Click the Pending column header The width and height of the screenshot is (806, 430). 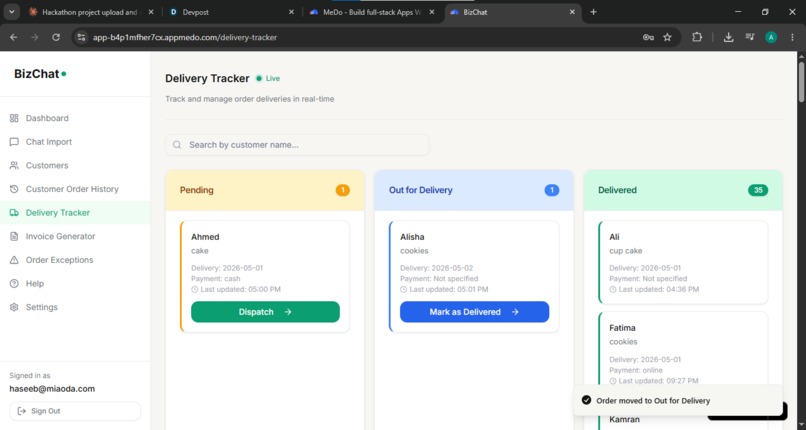point(265,190)
